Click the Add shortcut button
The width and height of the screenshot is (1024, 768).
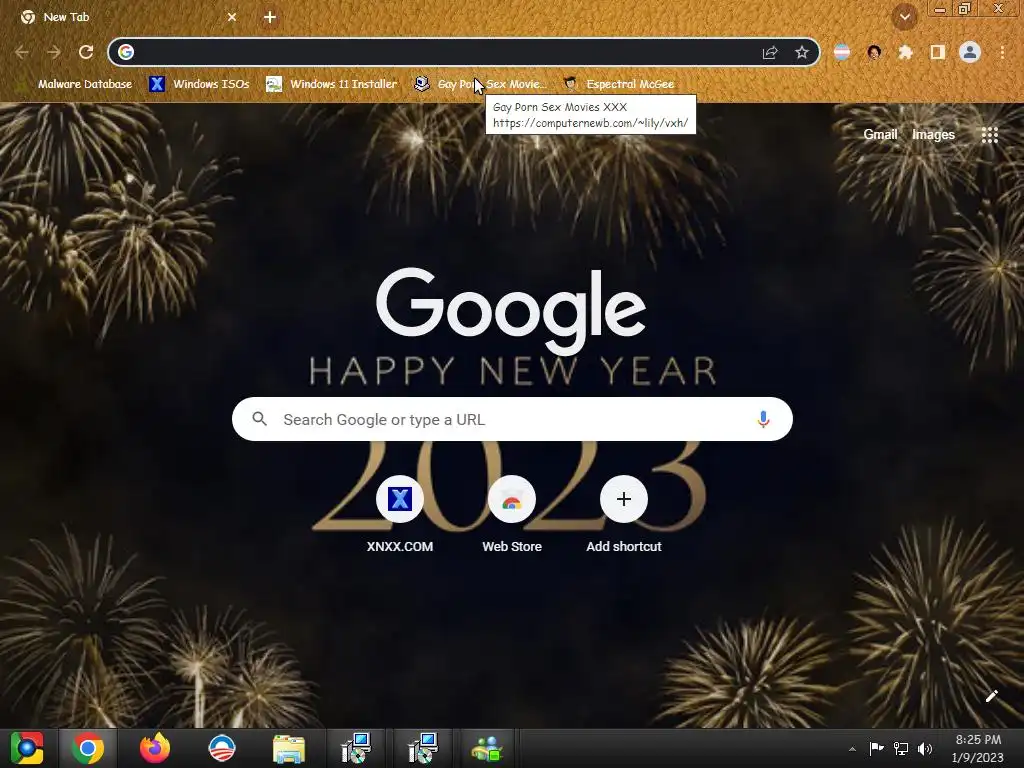pyautogui.click(x=624, y=515)
